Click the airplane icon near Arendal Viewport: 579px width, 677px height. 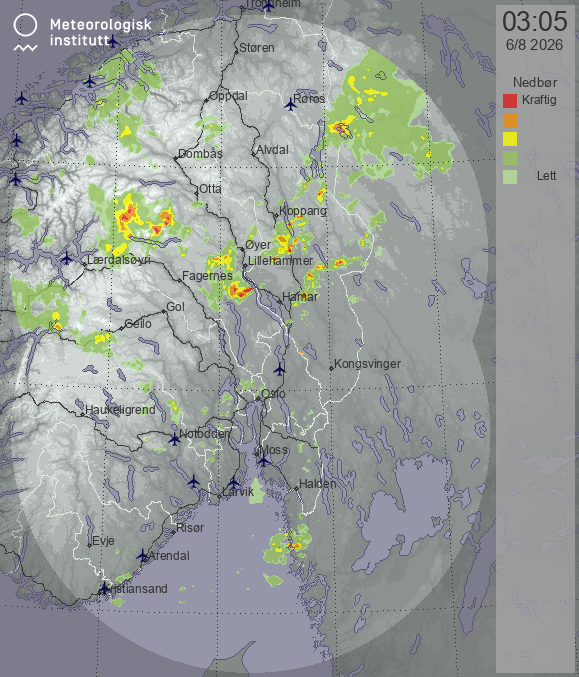pos(143,555)
